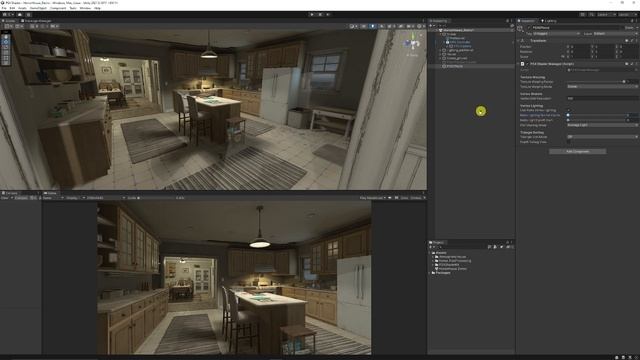640x360 pixels.
Task: Click the object name field in Inspector
Action: (x=576, y=28)
